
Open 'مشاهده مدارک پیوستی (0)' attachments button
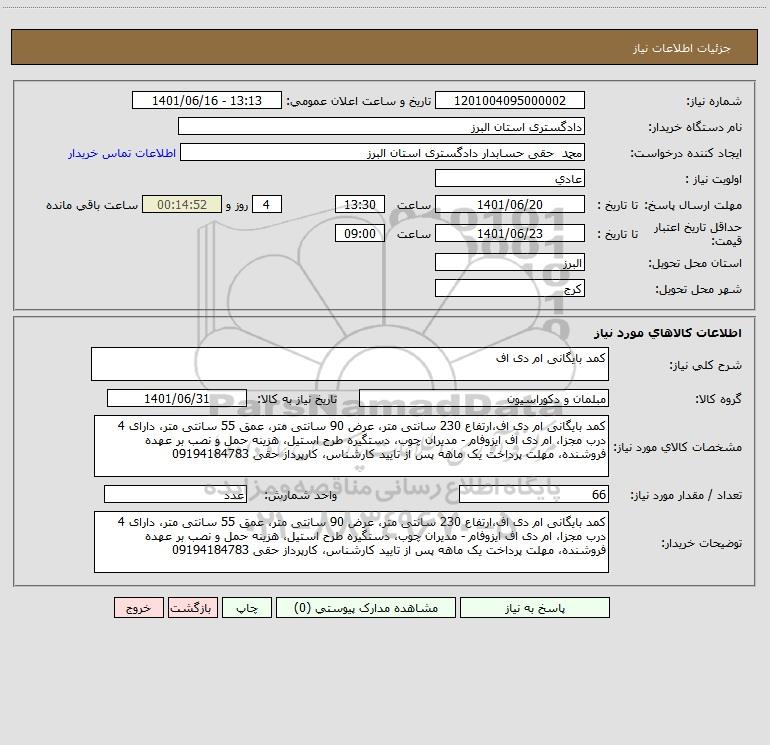pos(366,607)
